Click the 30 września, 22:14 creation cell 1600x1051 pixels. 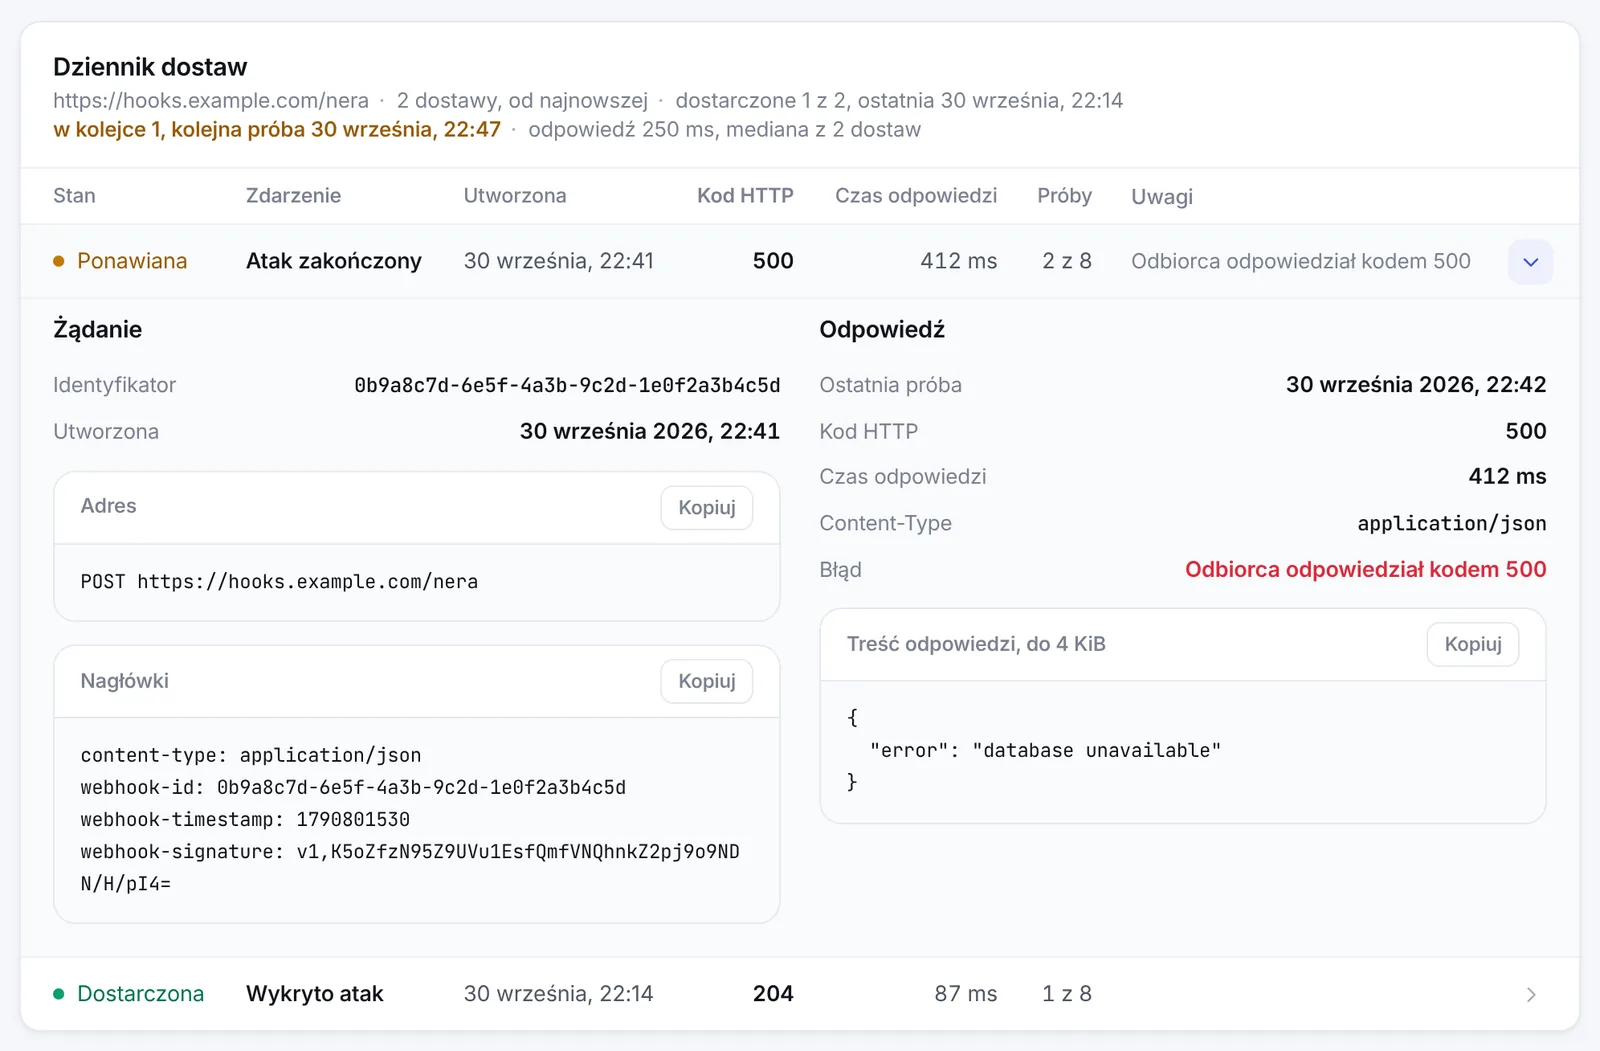(x=558, y=994)
